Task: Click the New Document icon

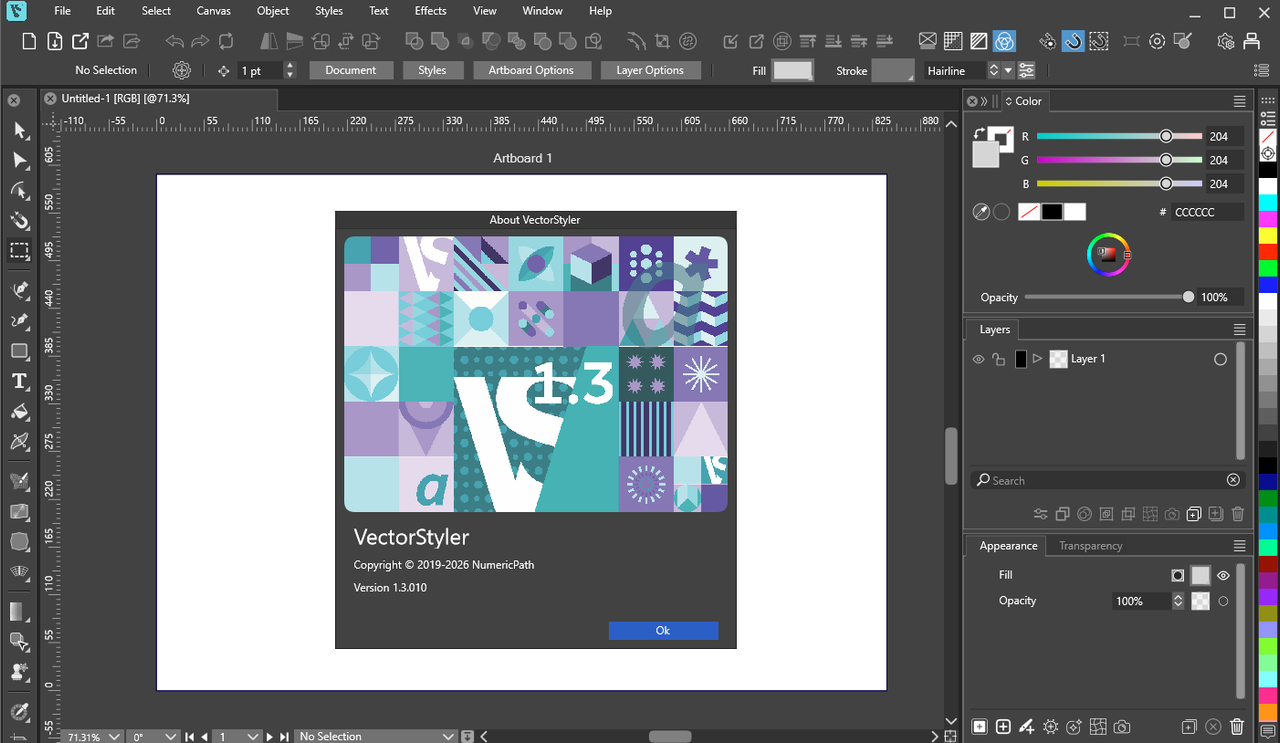Action: tap(29, 41)
